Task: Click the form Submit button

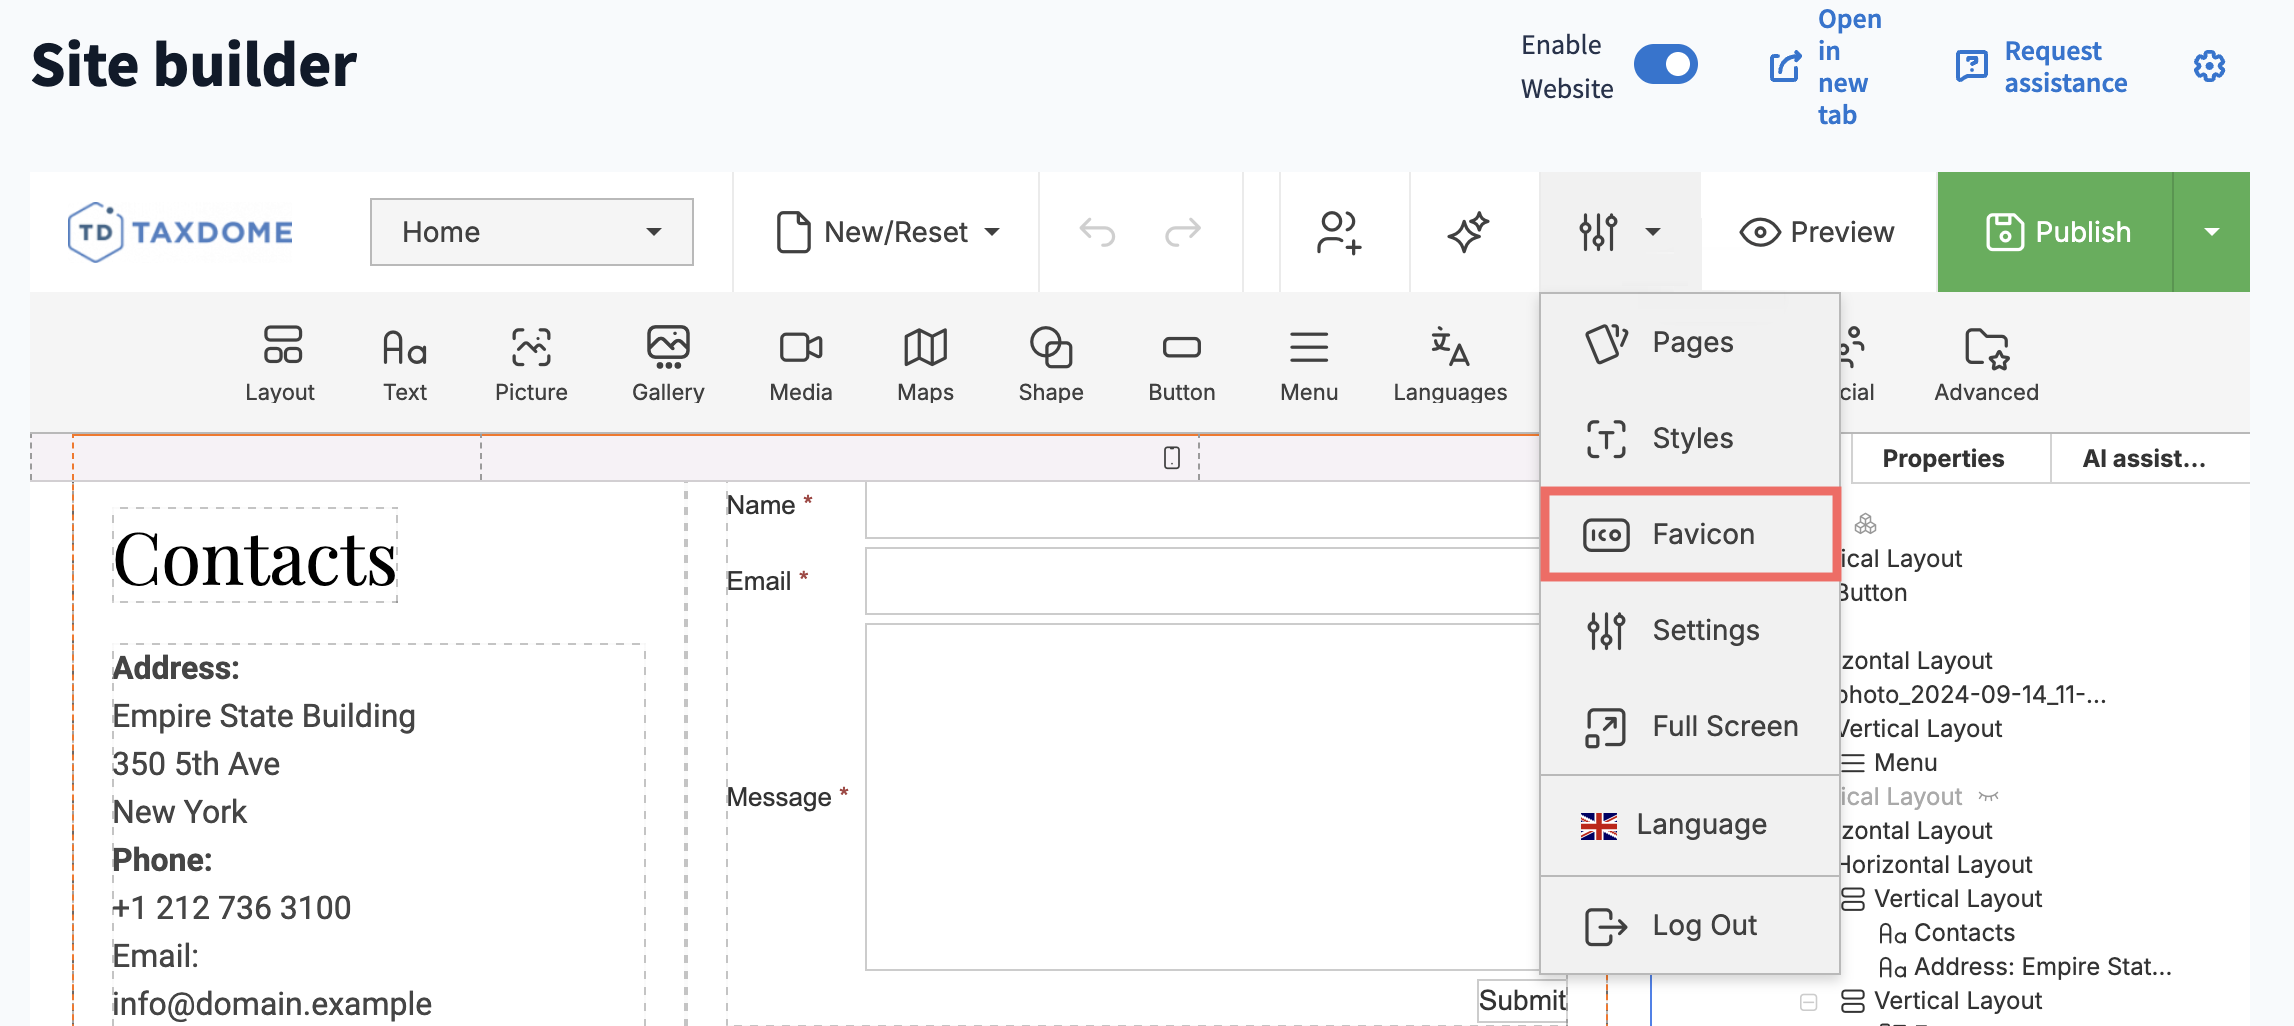Action: coord(1522,1000)
